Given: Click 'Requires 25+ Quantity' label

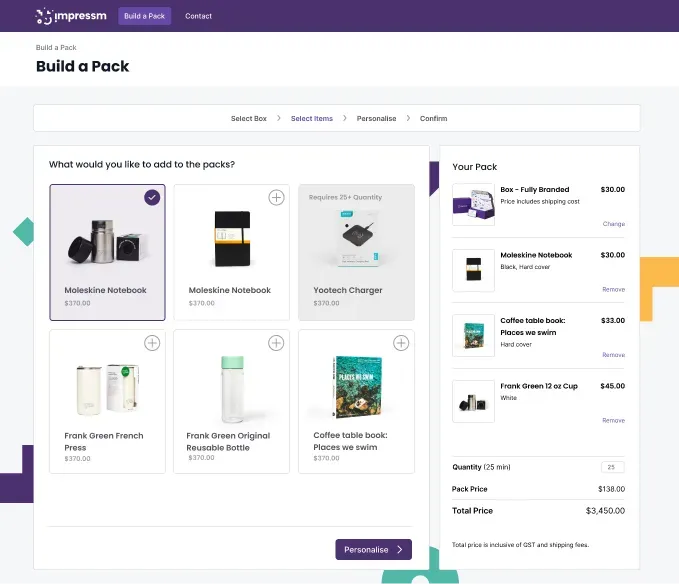Looking at the screenshot, I should coord(345,197).
